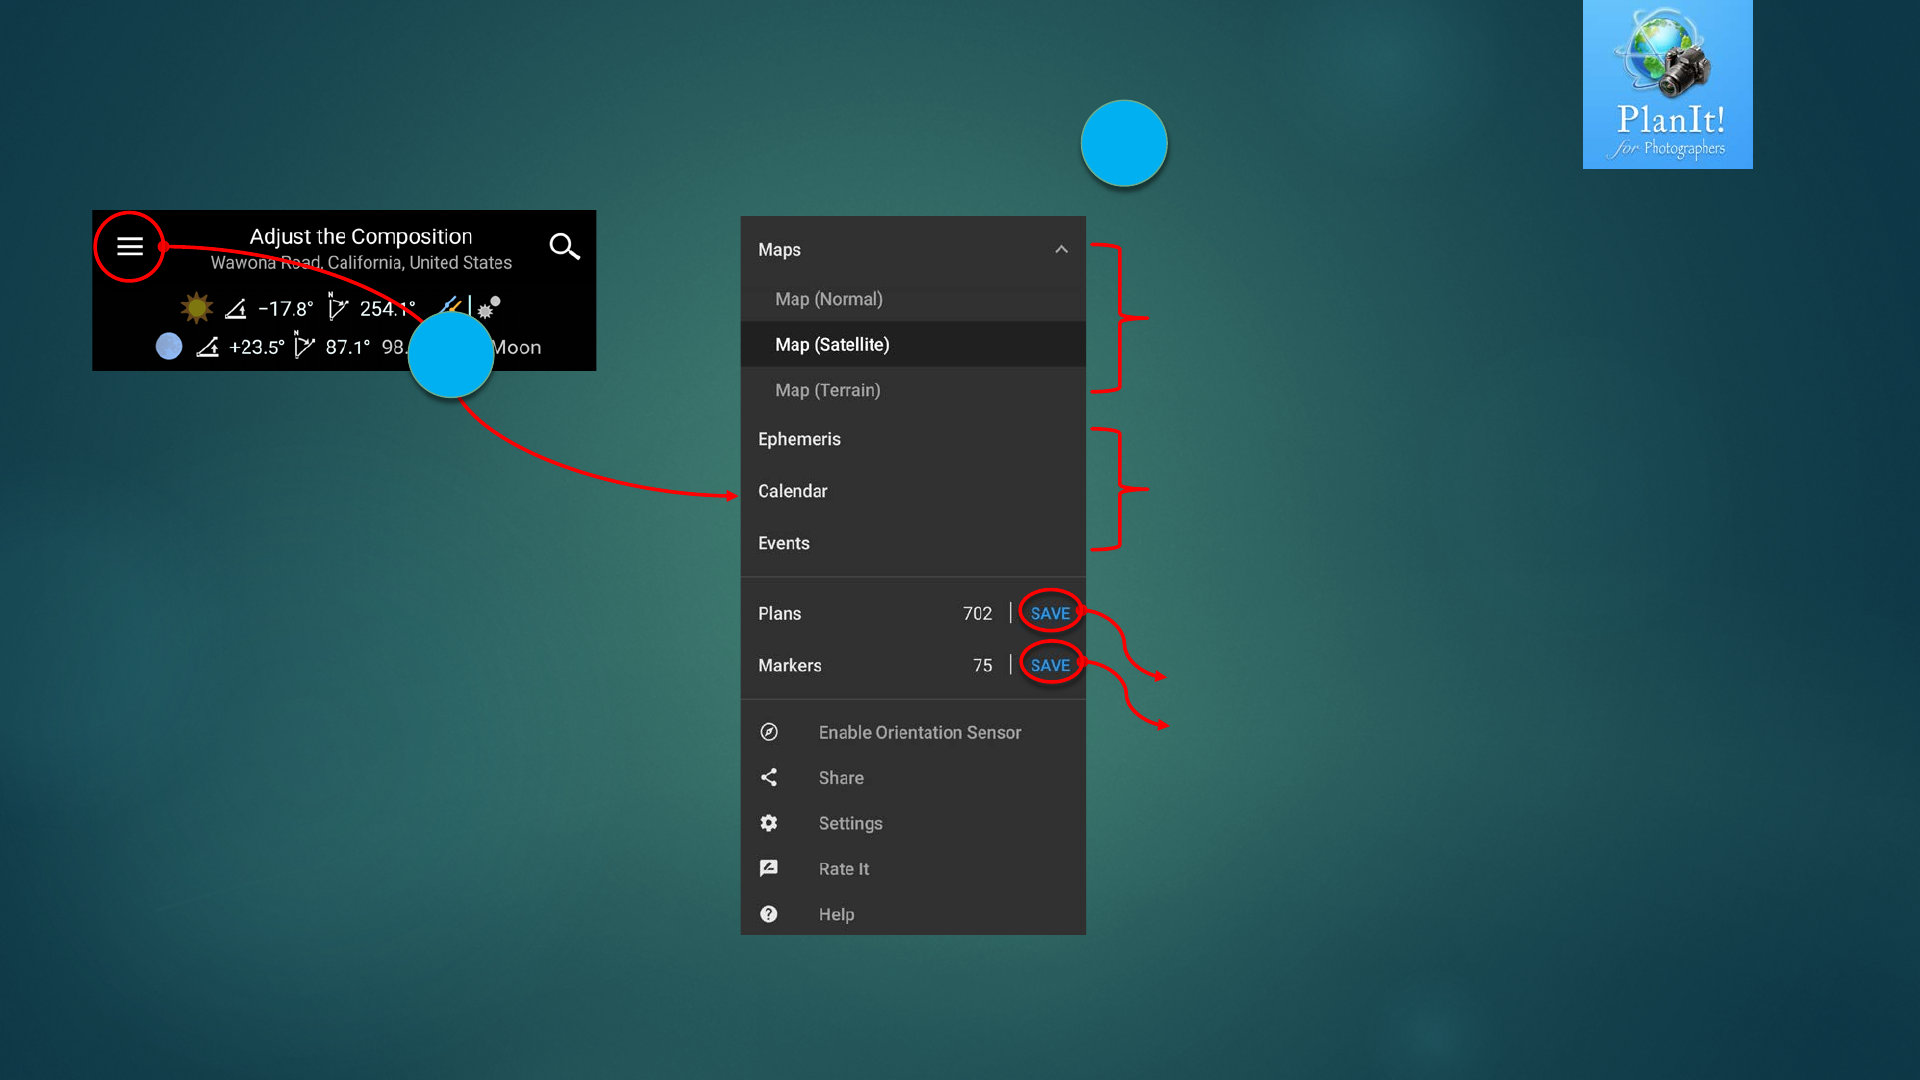
Task: Select Map (Normal) map type
Action: tap(829, 299)
